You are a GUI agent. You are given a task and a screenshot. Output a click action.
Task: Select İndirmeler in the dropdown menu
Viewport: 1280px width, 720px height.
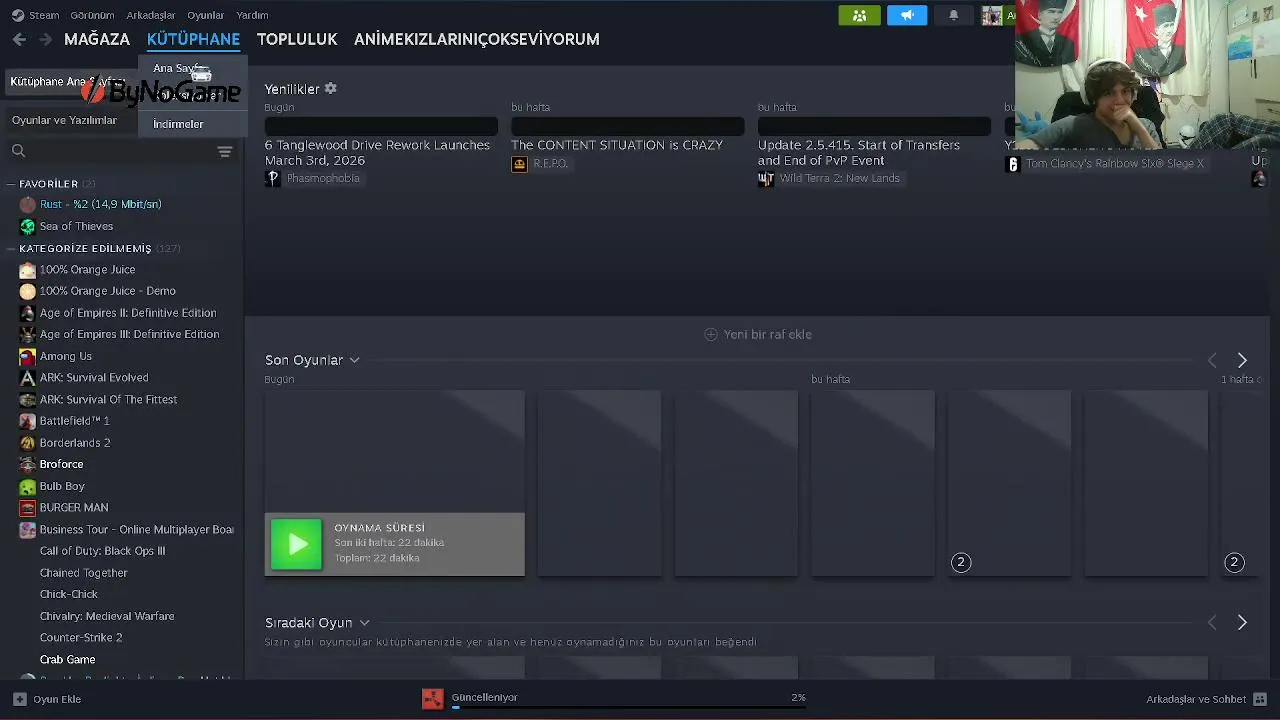point(178,124)
